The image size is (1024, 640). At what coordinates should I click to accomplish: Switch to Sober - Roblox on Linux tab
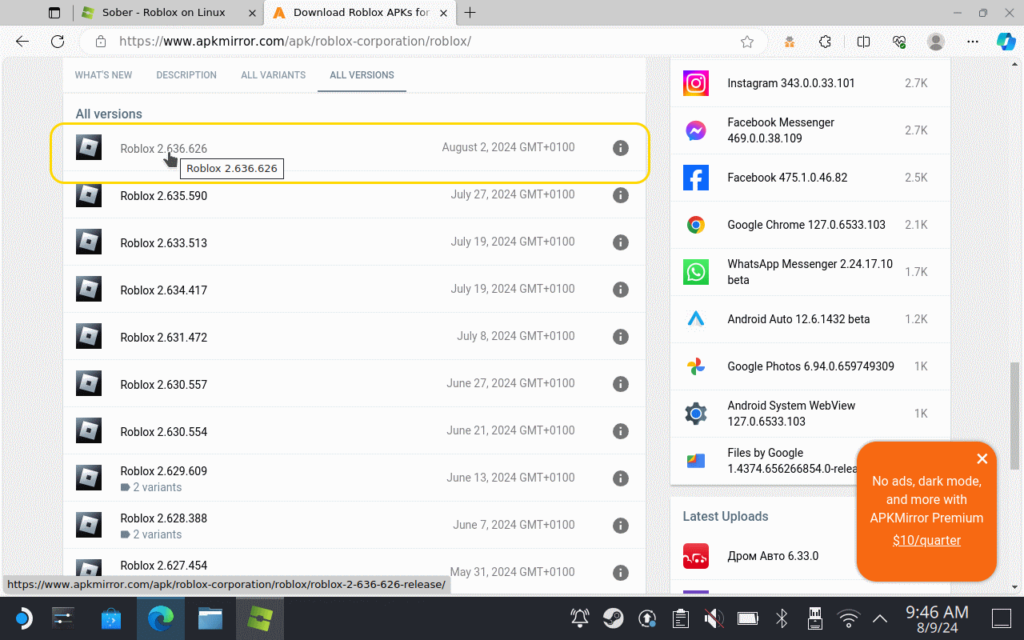pos(166,13)
